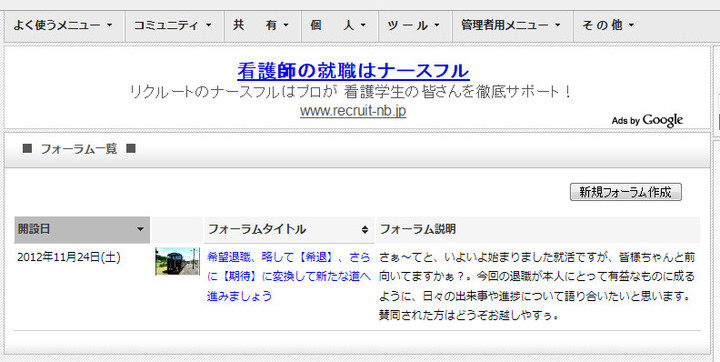Open the 共有 menu
The height and width of the screenshot is (362, 720).
(262, 25)
